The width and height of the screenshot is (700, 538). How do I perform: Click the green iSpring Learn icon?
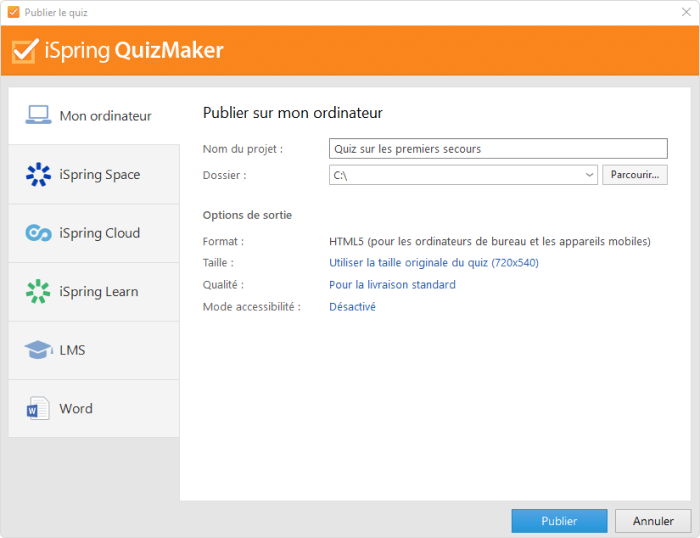point(38,291)
